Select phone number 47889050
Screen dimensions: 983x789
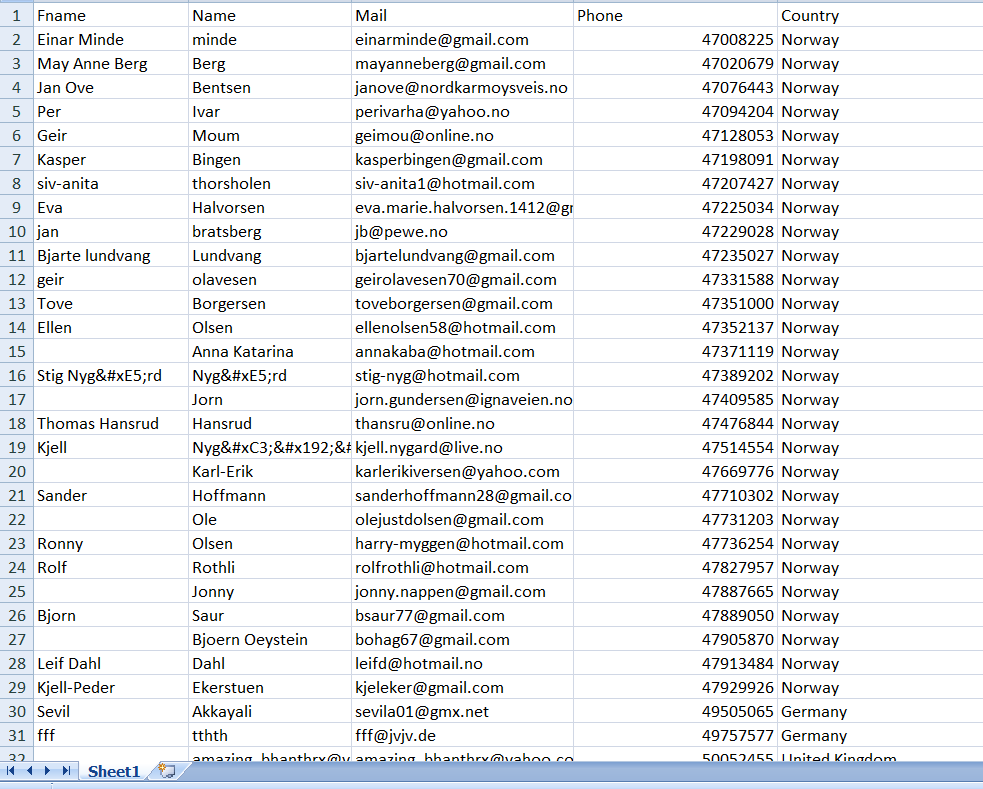[675, 615]
